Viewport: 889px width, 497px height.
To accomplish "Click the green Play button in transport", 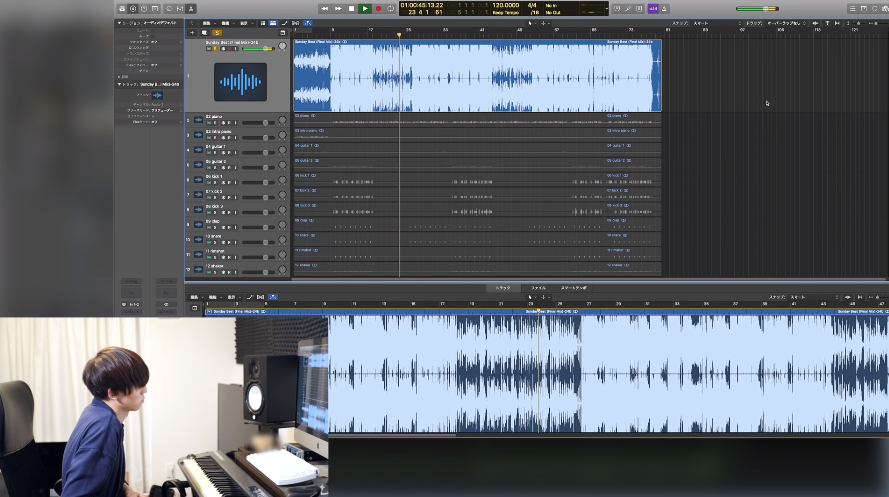I will 365,8.
